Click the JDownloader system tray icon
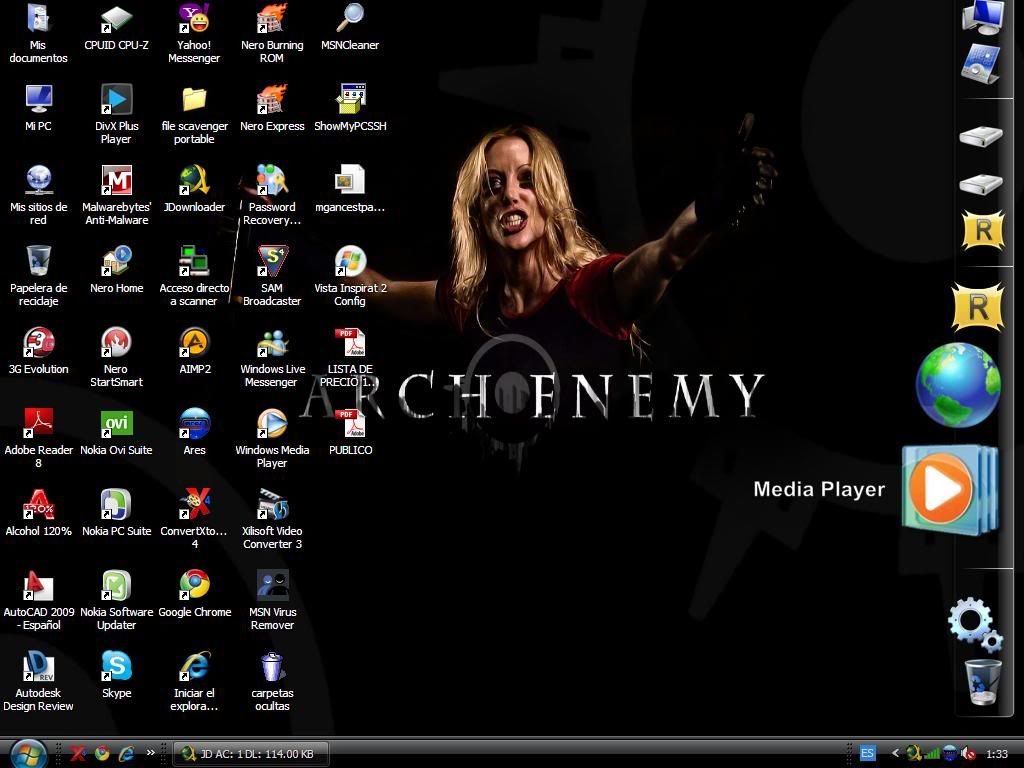The width and height of the screenshot is (1024, 768). [x=913, y=754]
